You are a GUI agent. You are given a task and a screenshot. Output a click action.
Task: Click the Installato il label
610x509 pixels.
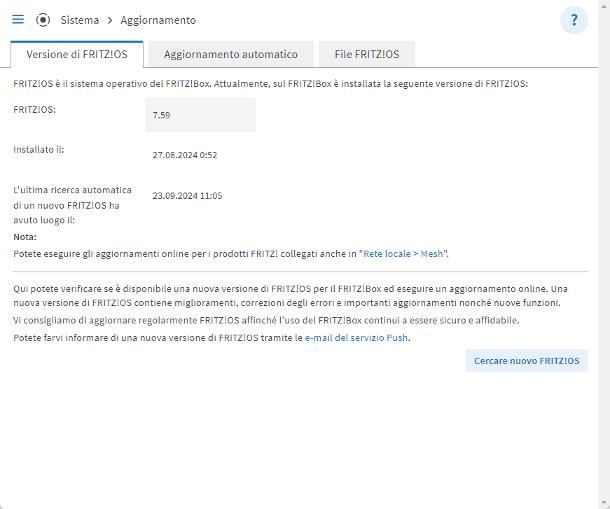[39, 149]
